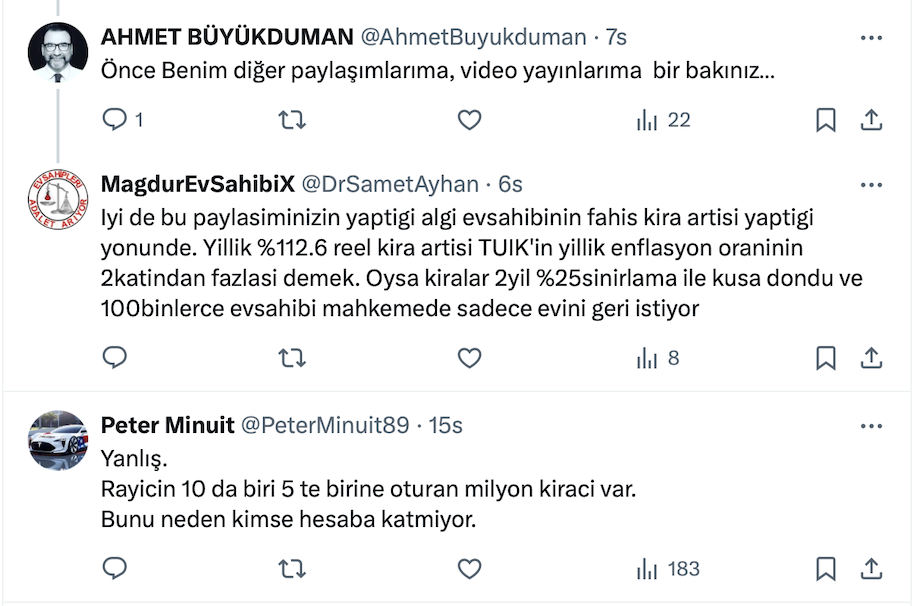Repost Peter Minuit's tweet
Screen dimensions: 920x606
click(291, 569)
